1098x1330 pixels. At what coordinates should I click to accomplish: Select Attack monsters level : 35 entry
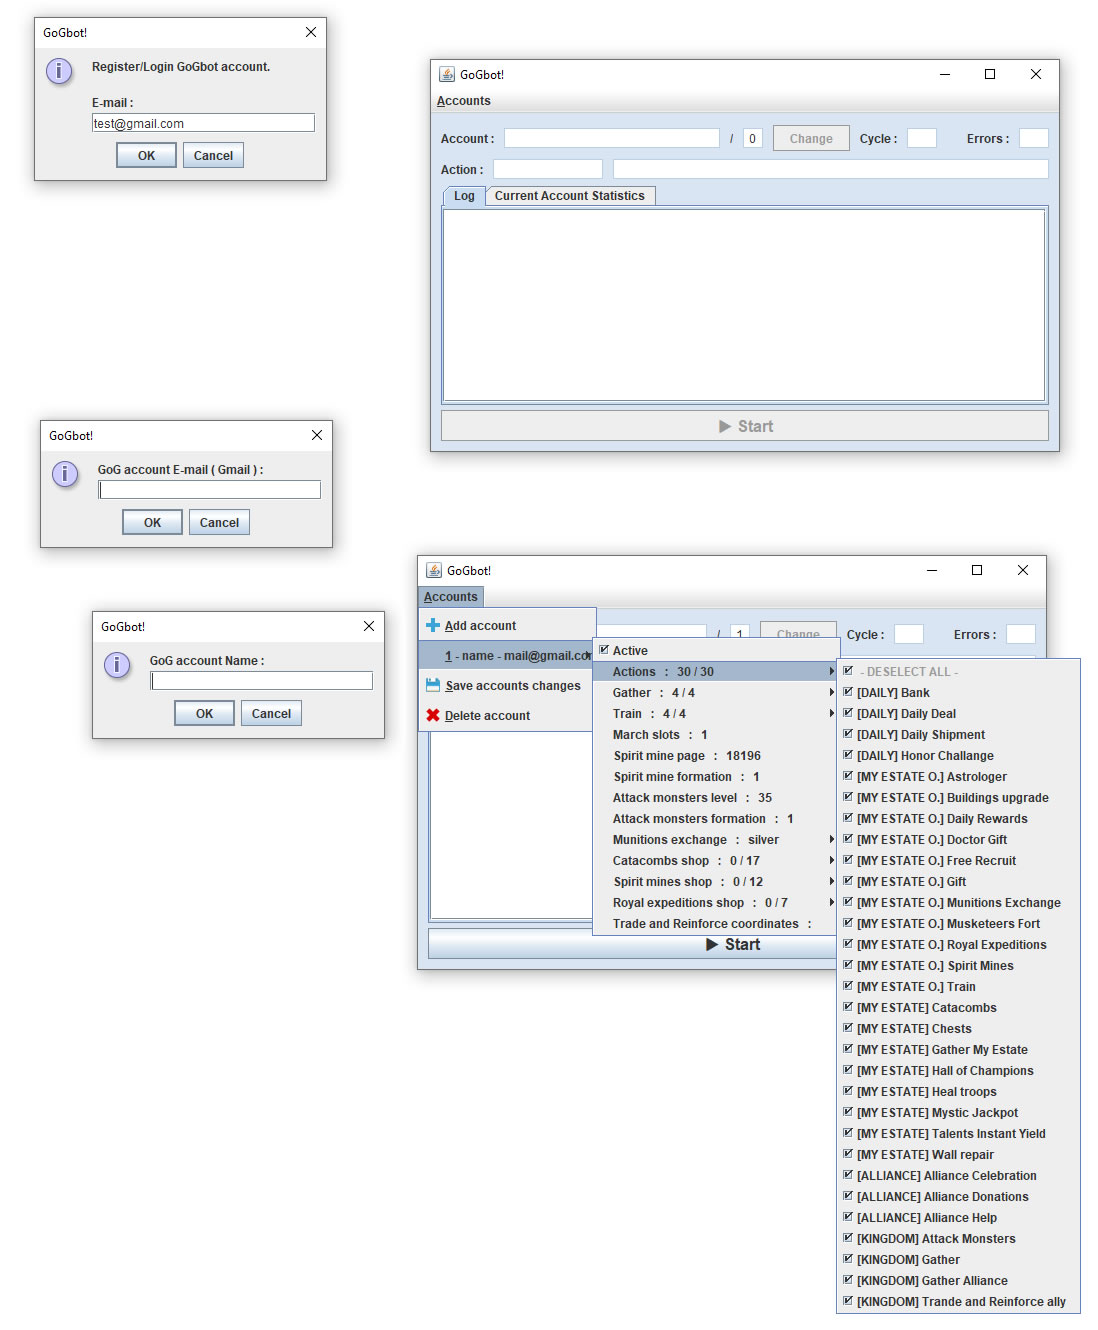(x=715, y=797)
